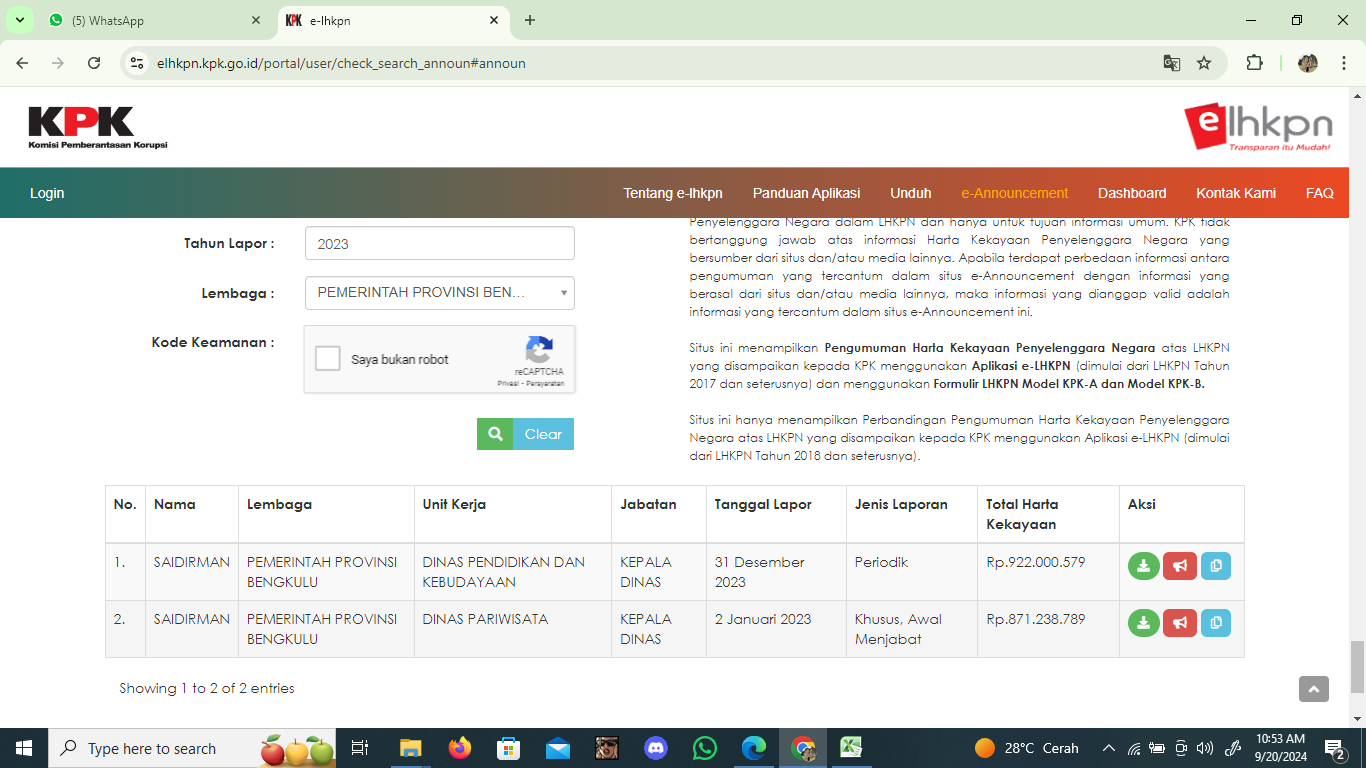This screenshot has height=768, width=1366.
Task: Open the Windows Start menu
Action: (23, 748)
